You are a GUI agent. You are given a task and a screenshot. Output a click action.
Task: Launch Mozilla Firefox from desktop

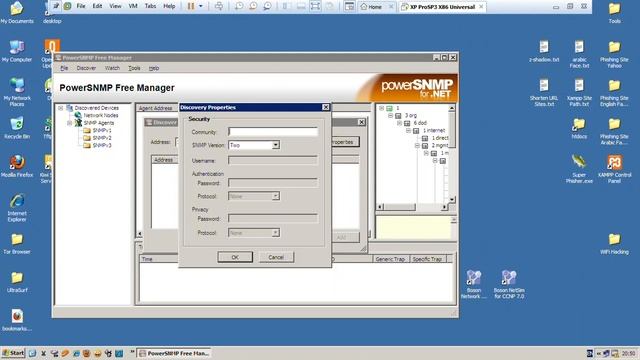pos(17,166)
